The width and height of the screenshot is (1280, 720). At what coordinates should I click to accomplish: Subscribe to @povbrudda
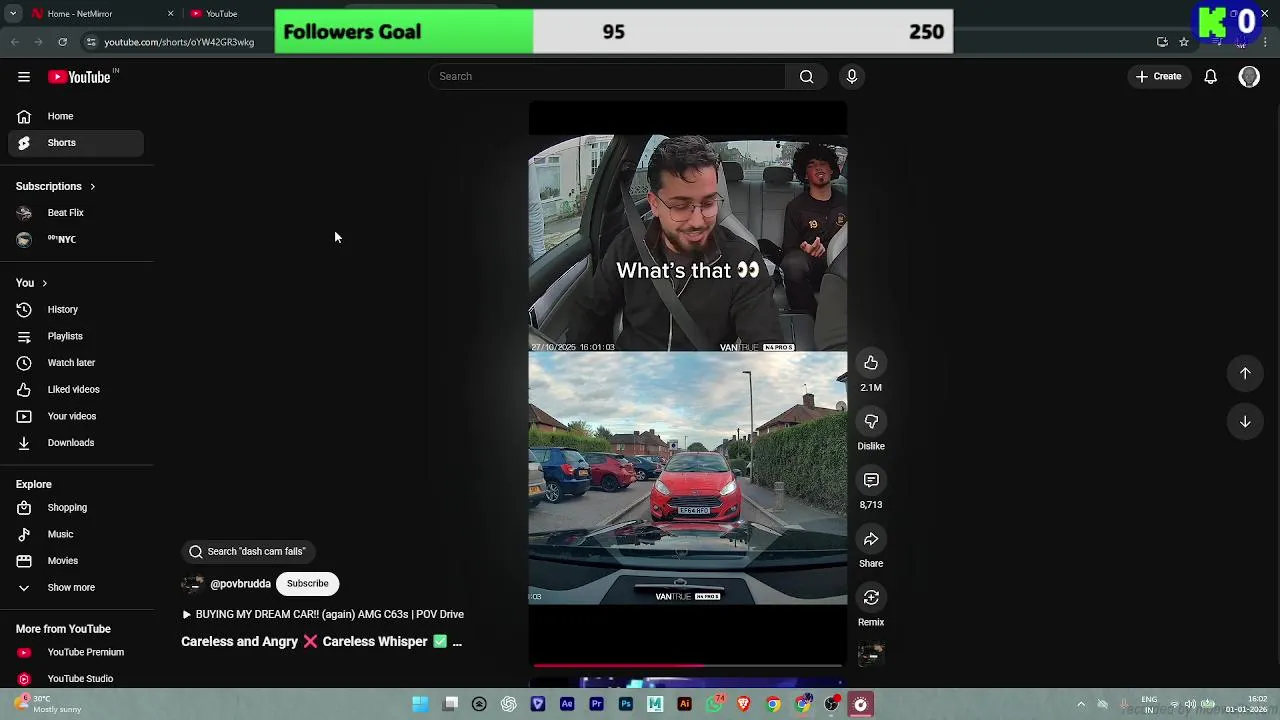pyautogui.click(x=307, y=584)
